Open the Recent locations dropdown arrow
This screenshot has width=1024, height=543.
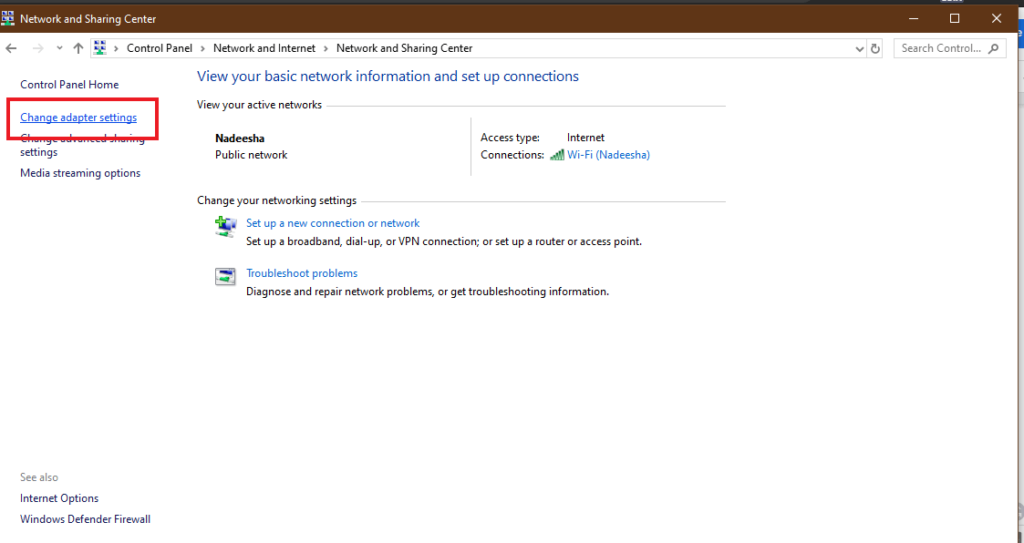pos(59,48)
